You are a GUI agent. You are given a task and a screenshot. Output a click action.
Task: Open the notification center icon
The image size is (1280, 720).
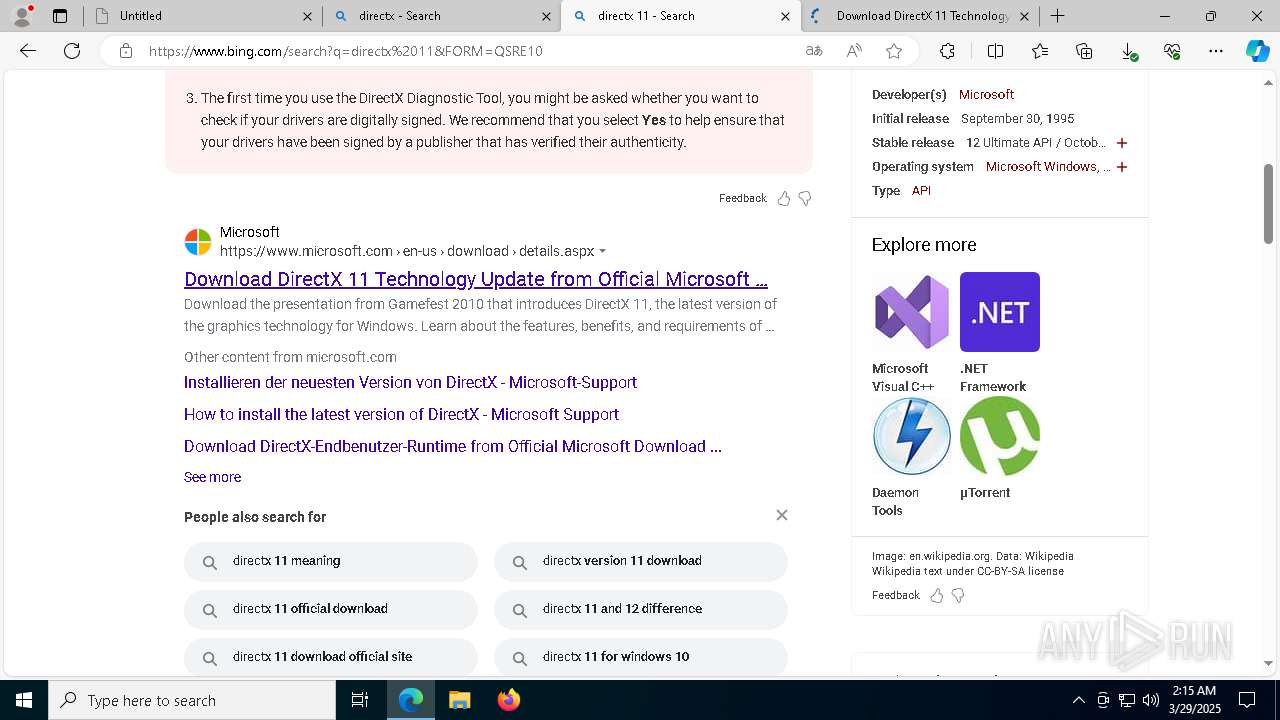pyautogui.click(x=1247, y=700)
